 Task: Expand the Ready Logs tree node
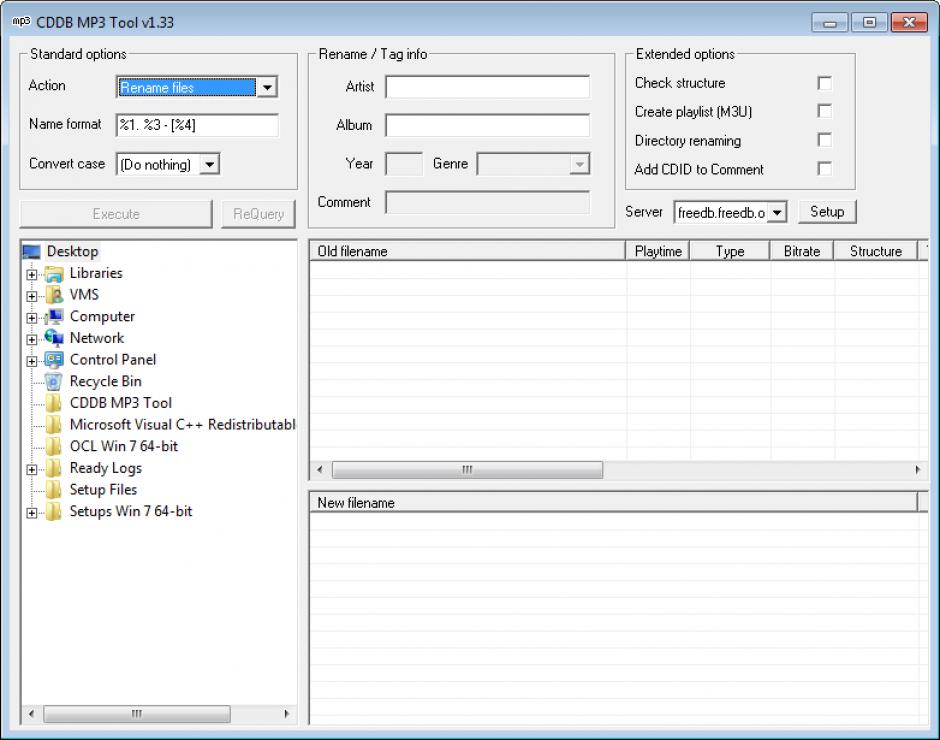[32, 470]
